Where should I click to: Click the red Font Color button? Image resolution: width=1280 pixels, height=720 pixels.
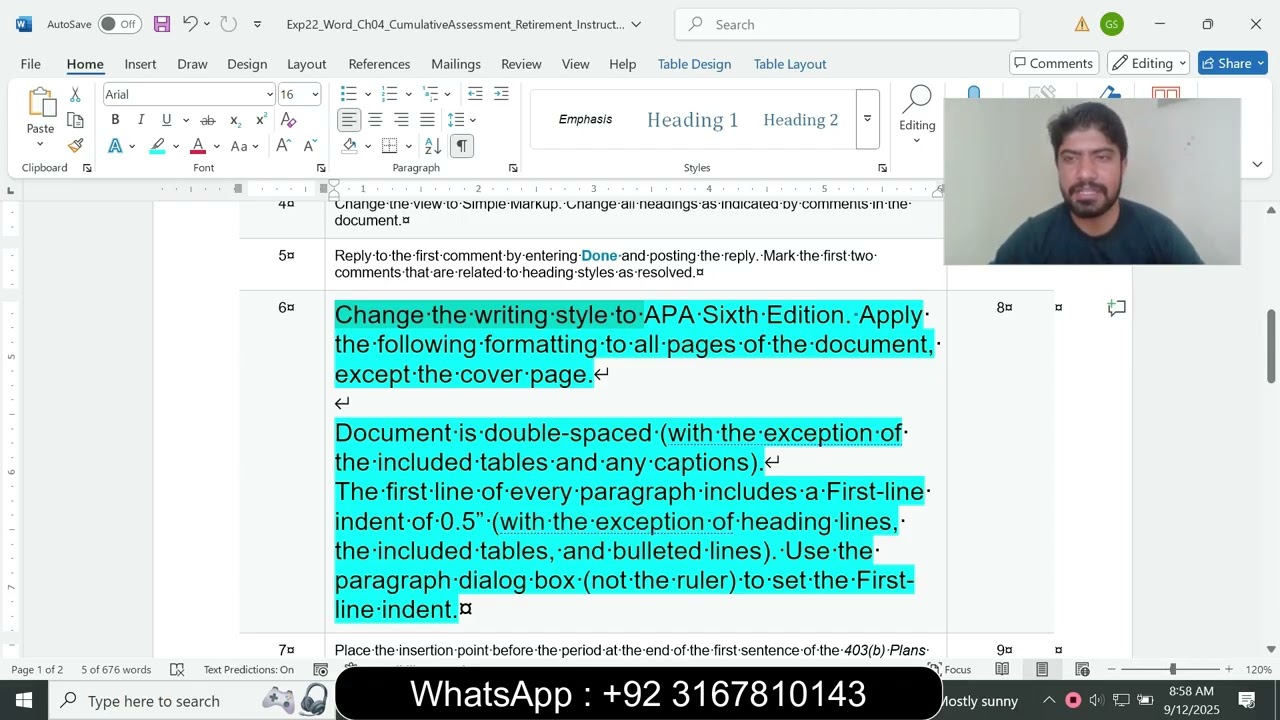(198, 146)
